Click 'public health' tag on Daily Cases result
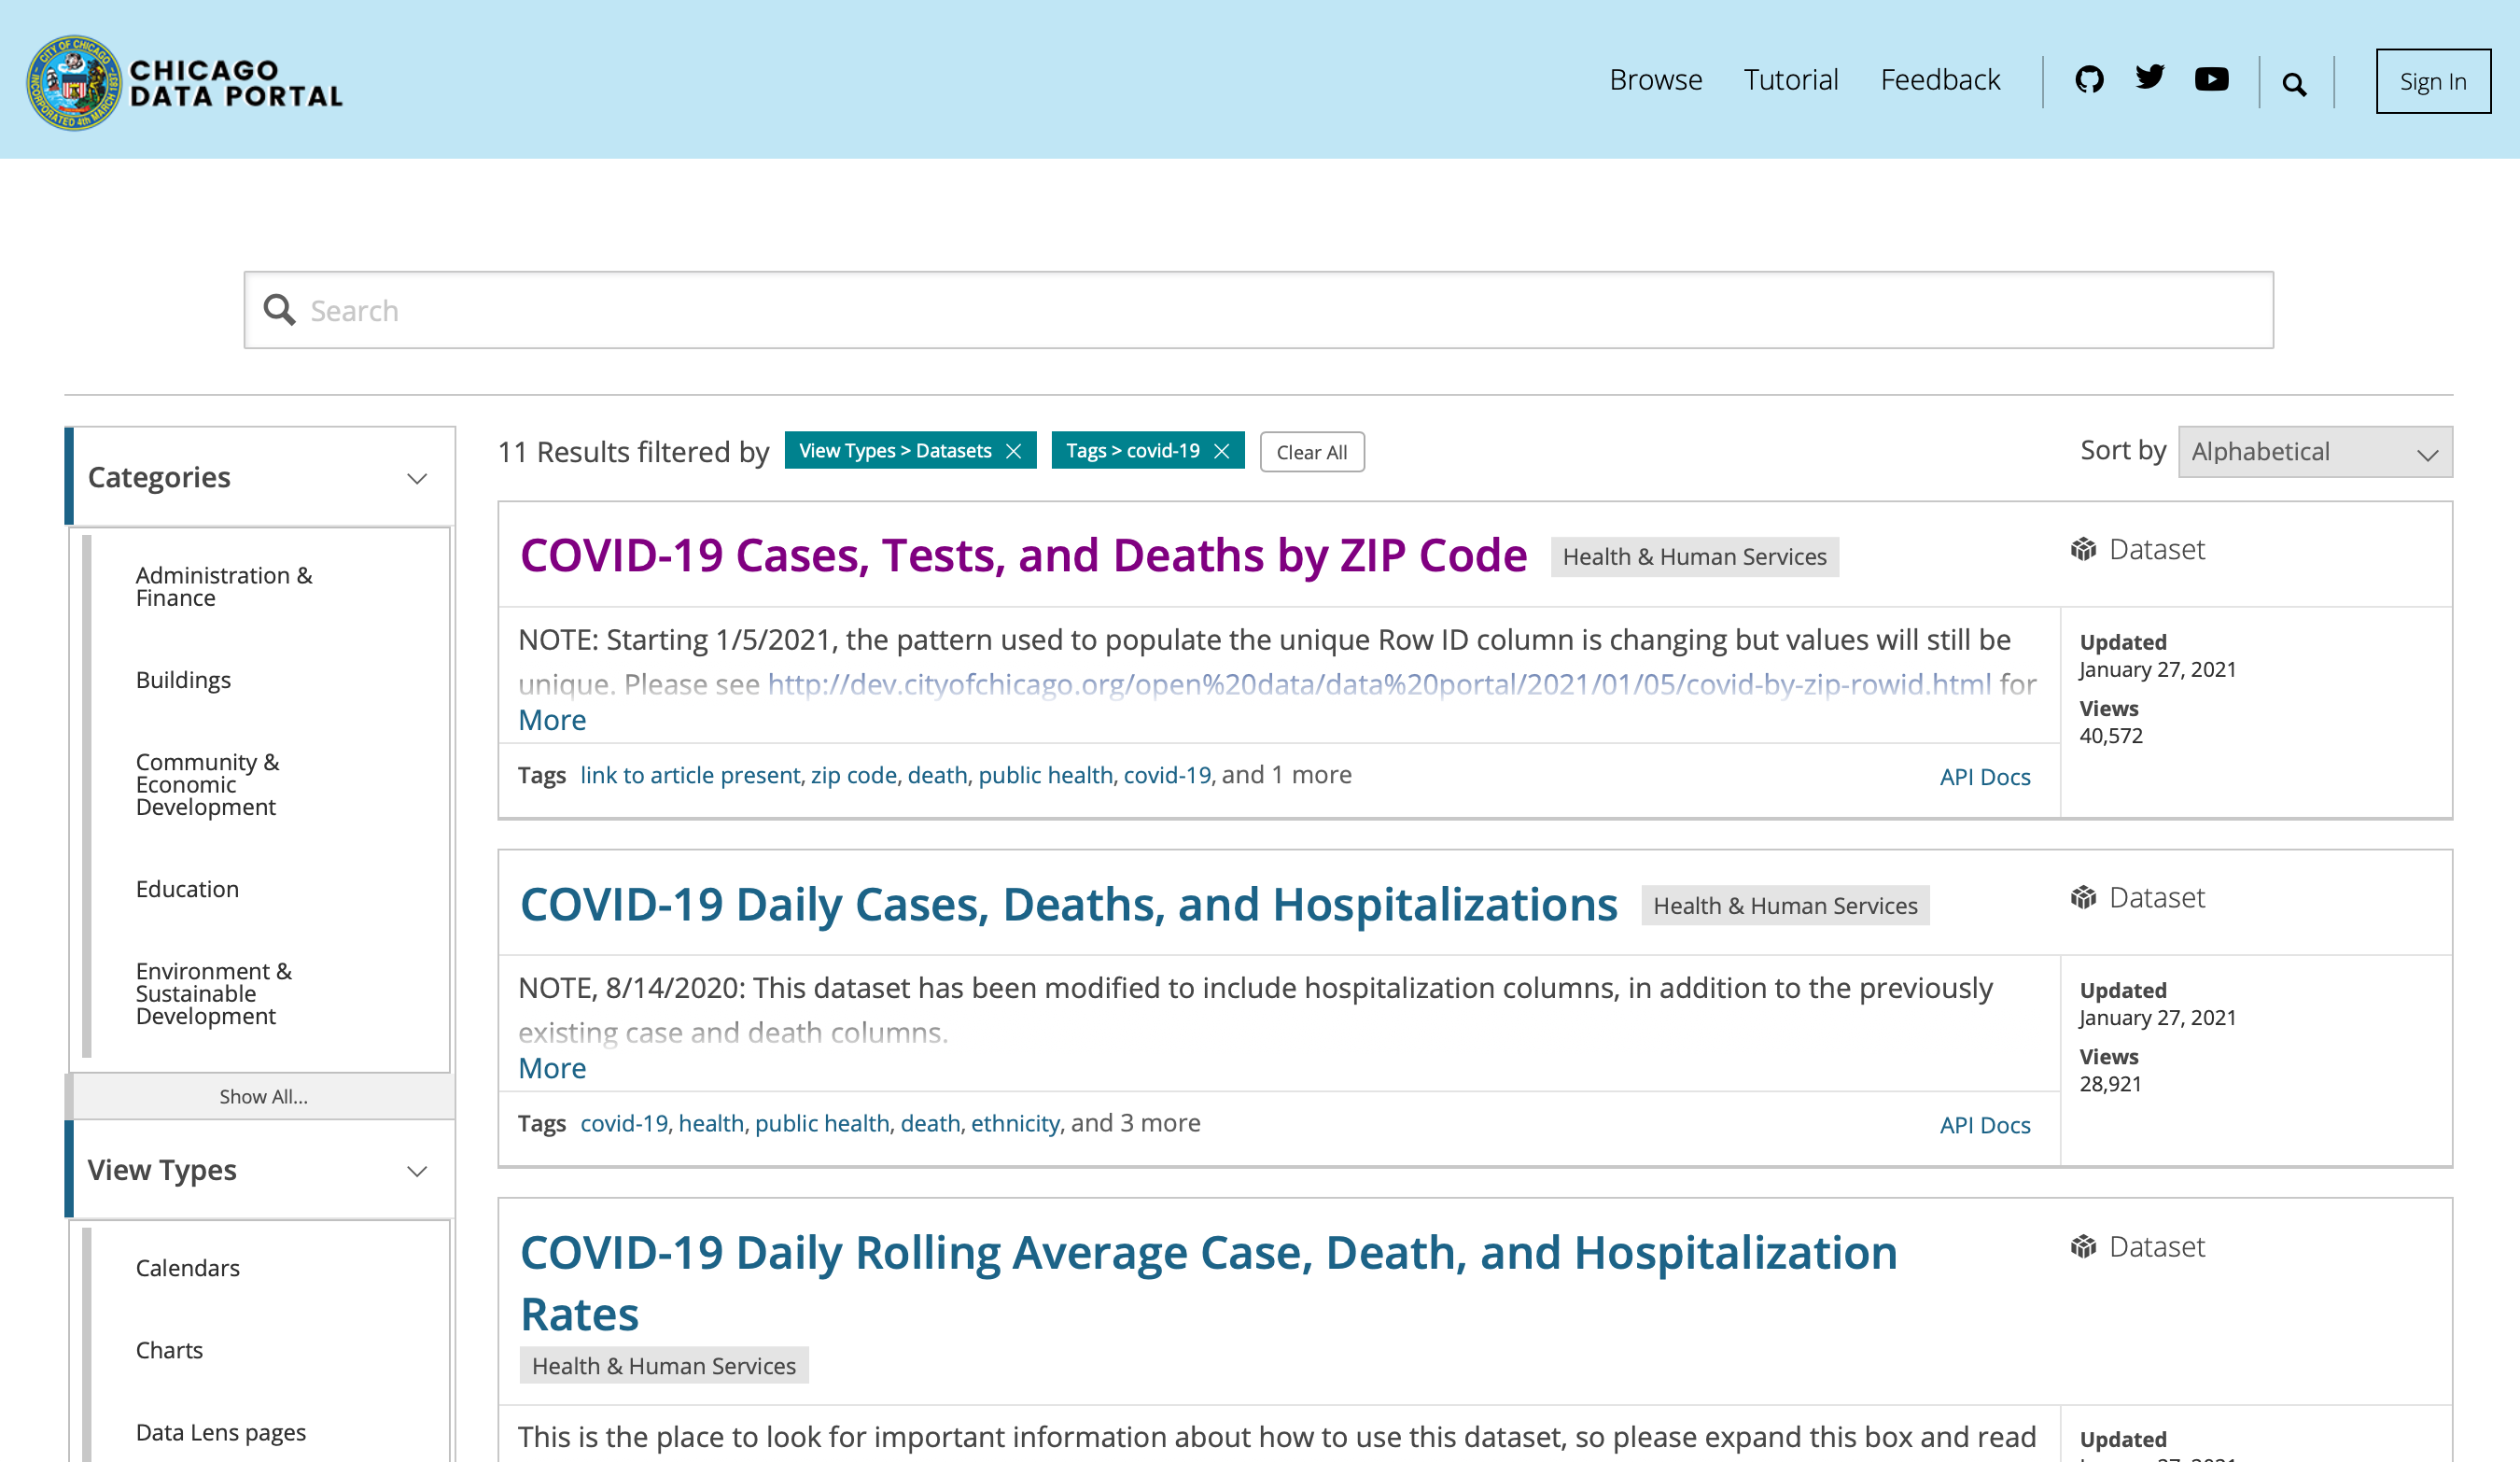This screenshot has height=1462, width=2520. (822, 1123)
